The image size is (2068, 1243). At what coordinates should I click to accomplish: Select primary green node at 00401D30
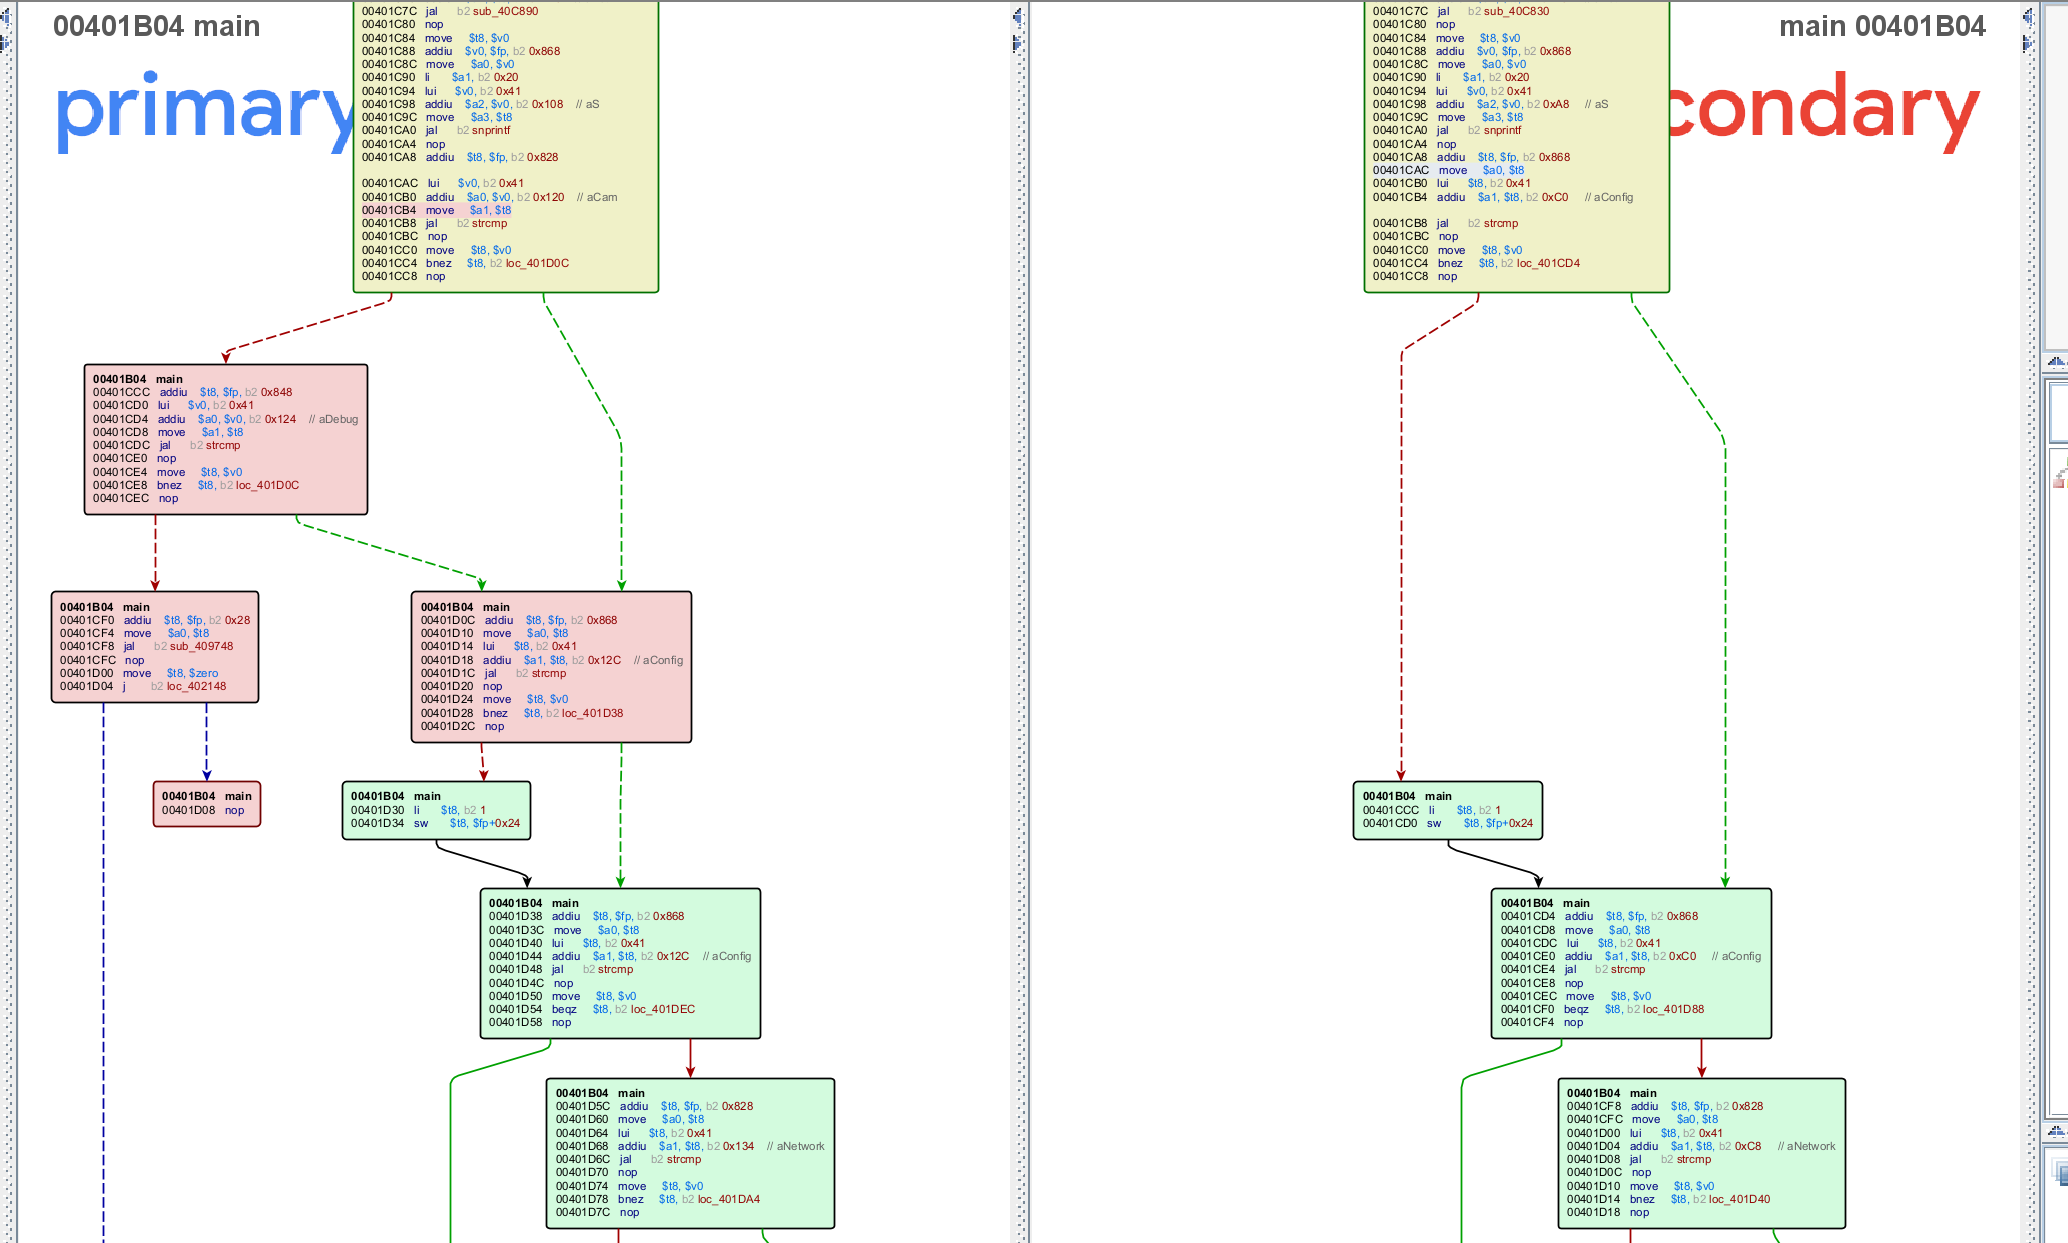(x=436, y=810)
